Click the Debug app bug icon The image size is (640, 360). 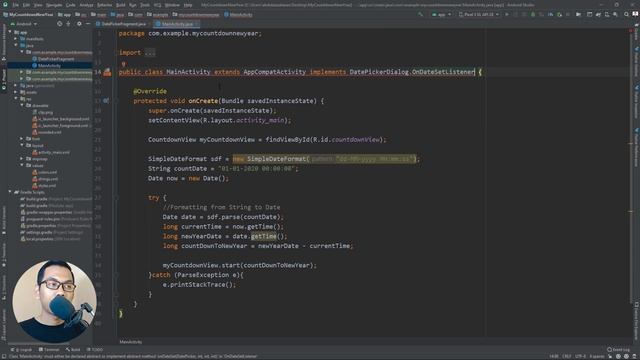pos(533,15)
